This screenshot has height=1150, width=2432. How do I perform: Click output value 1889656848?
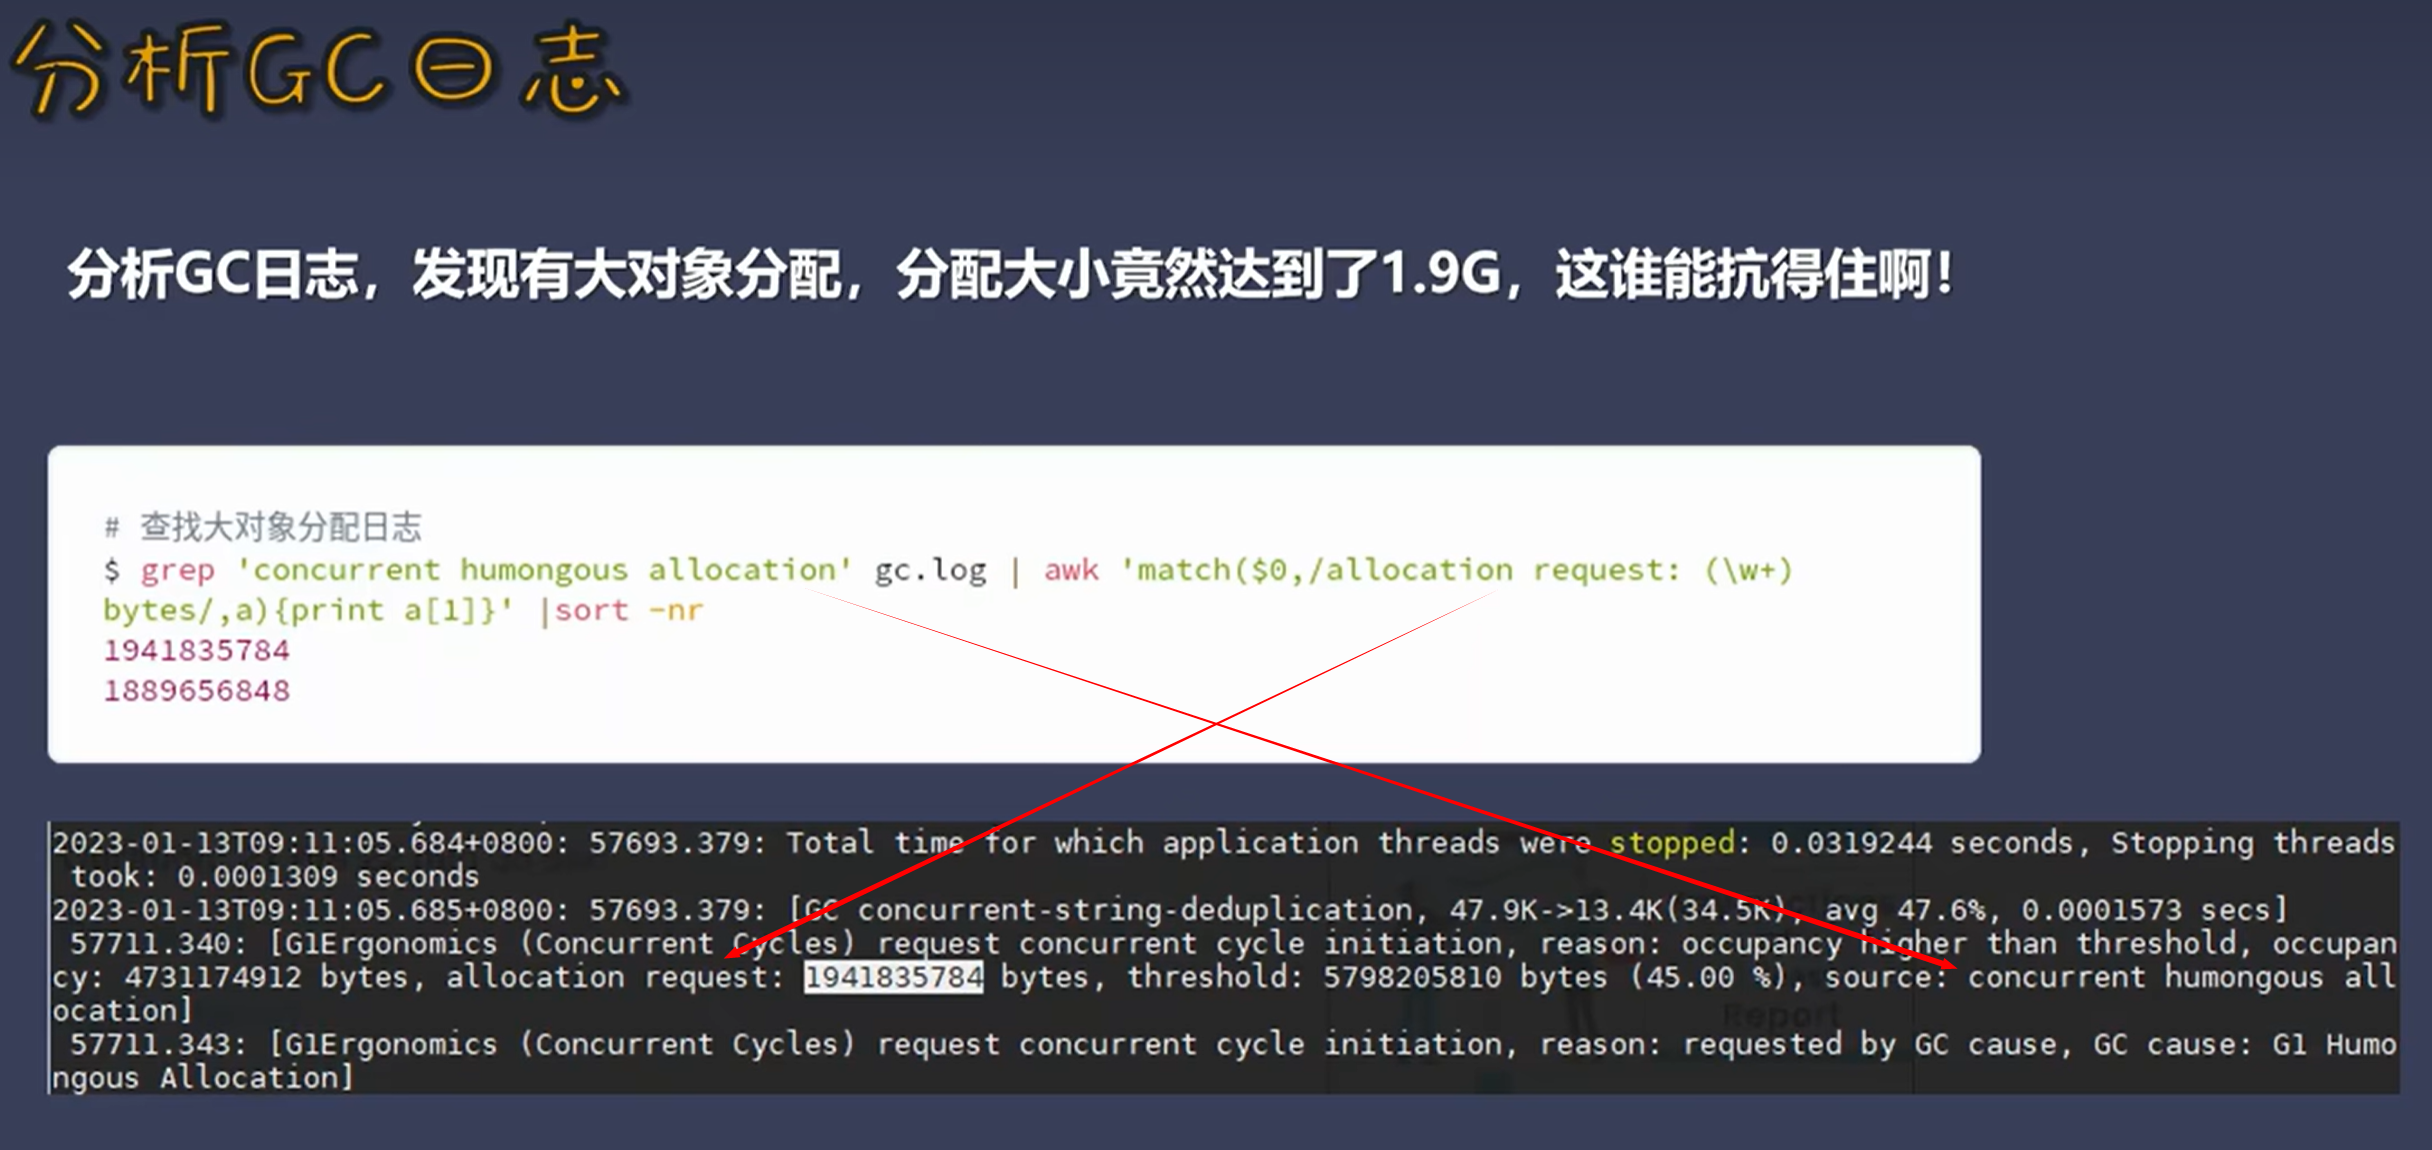pos(197,691)
